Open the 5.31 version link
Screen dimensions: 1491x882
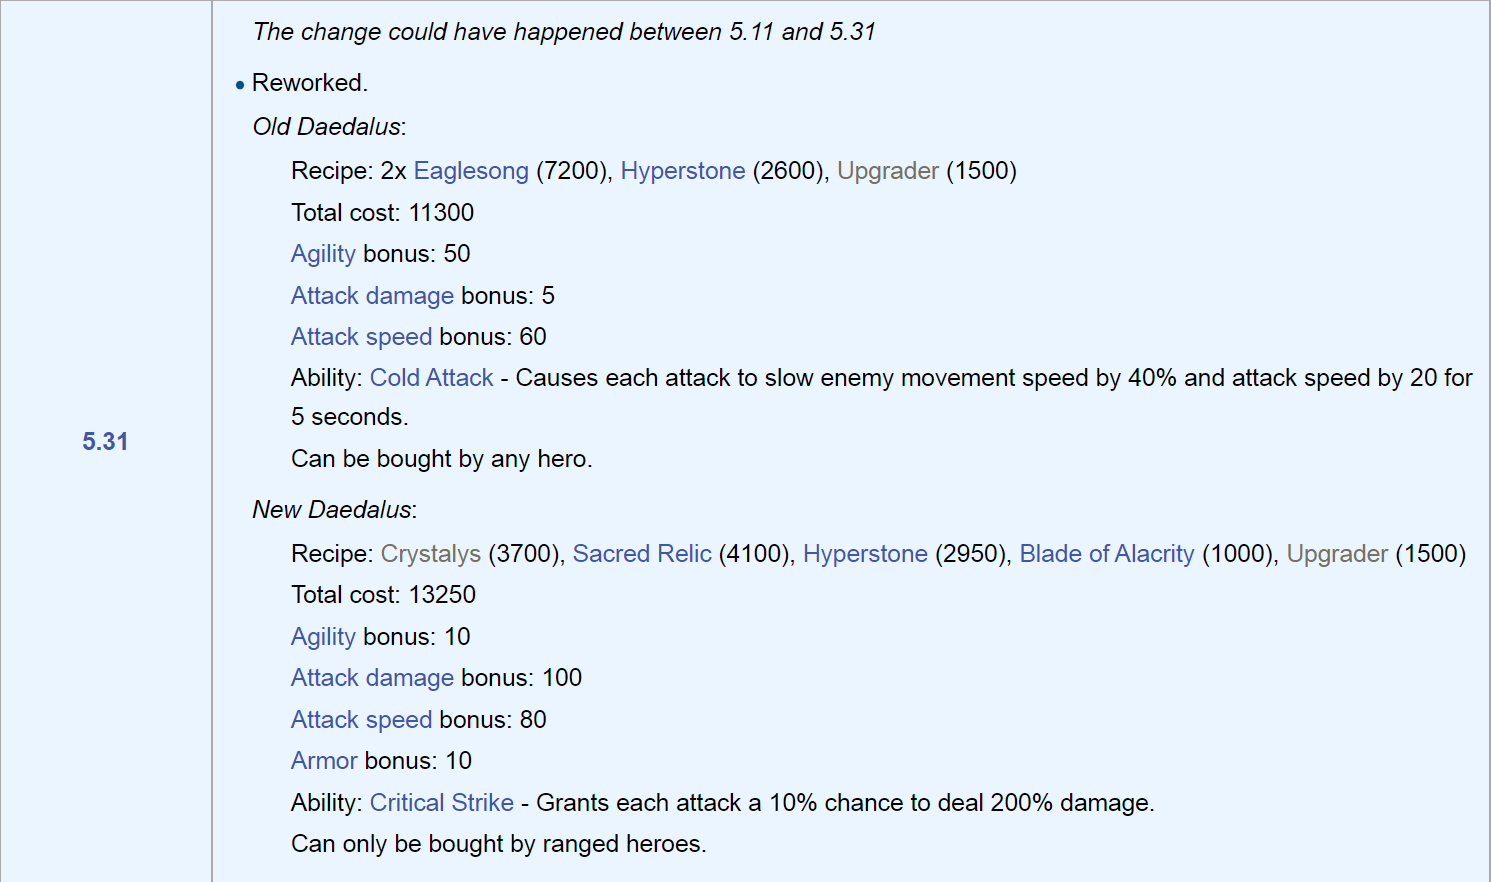coord(105,441)
